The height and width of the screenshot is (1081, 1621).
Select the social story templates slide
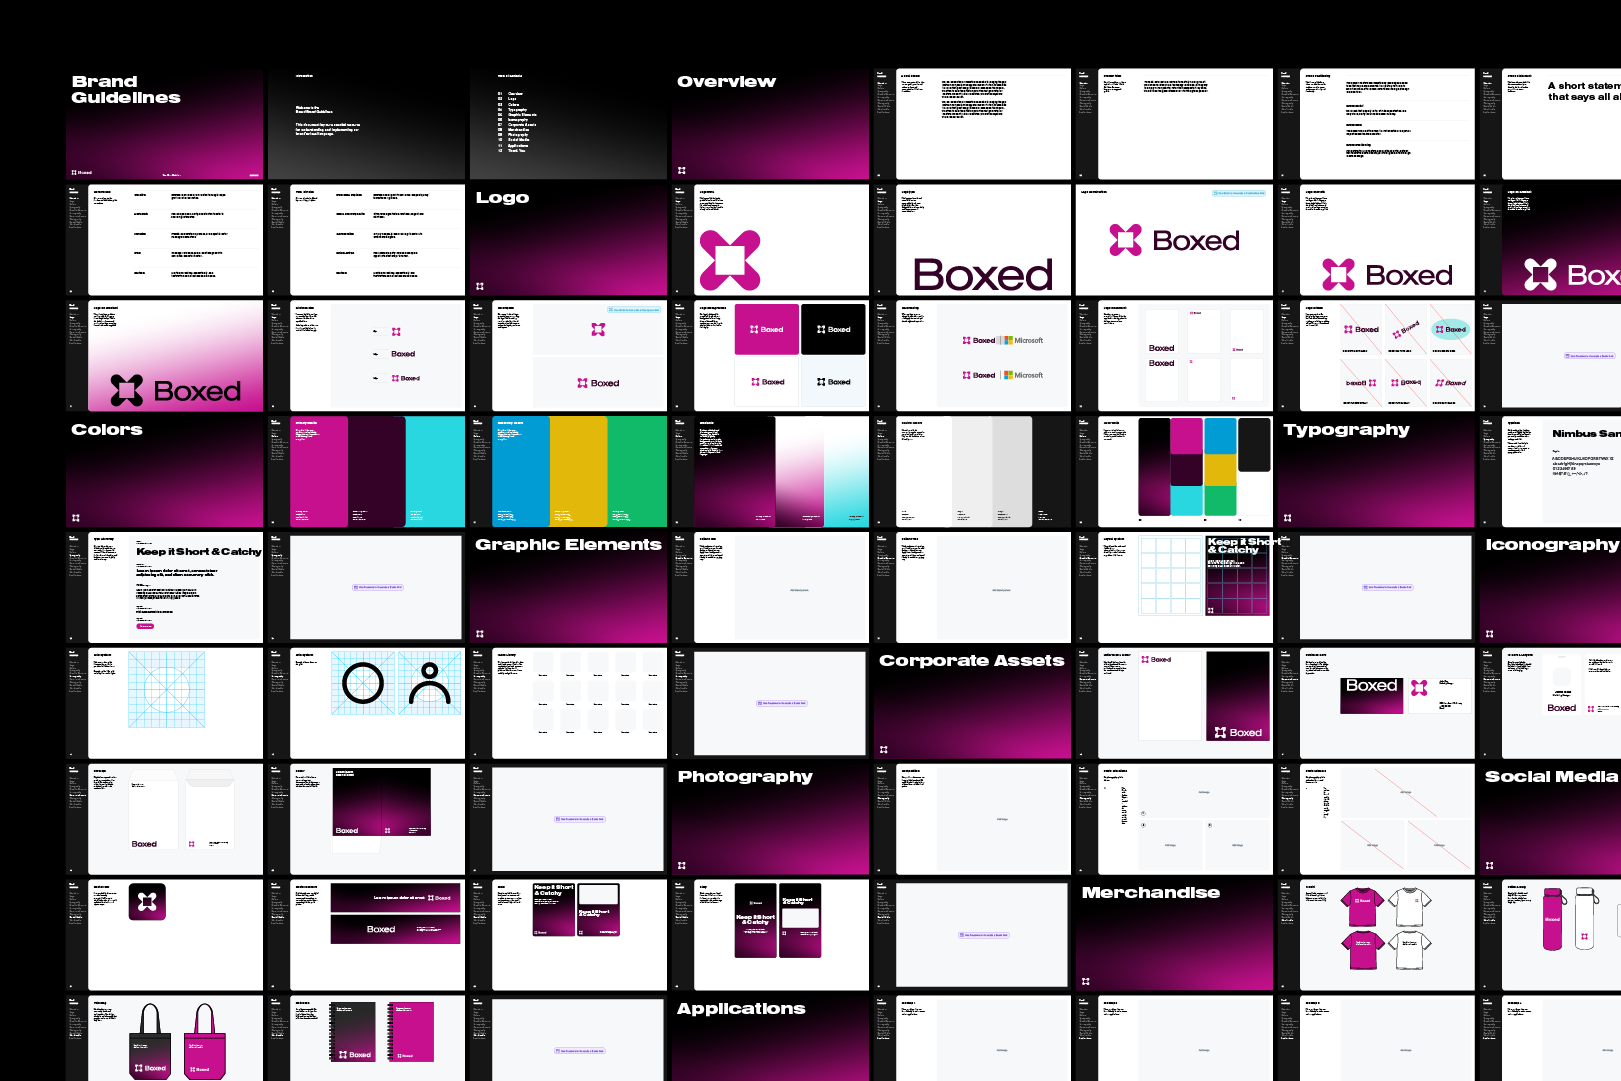pyautogui.click(x=770, y=936)
